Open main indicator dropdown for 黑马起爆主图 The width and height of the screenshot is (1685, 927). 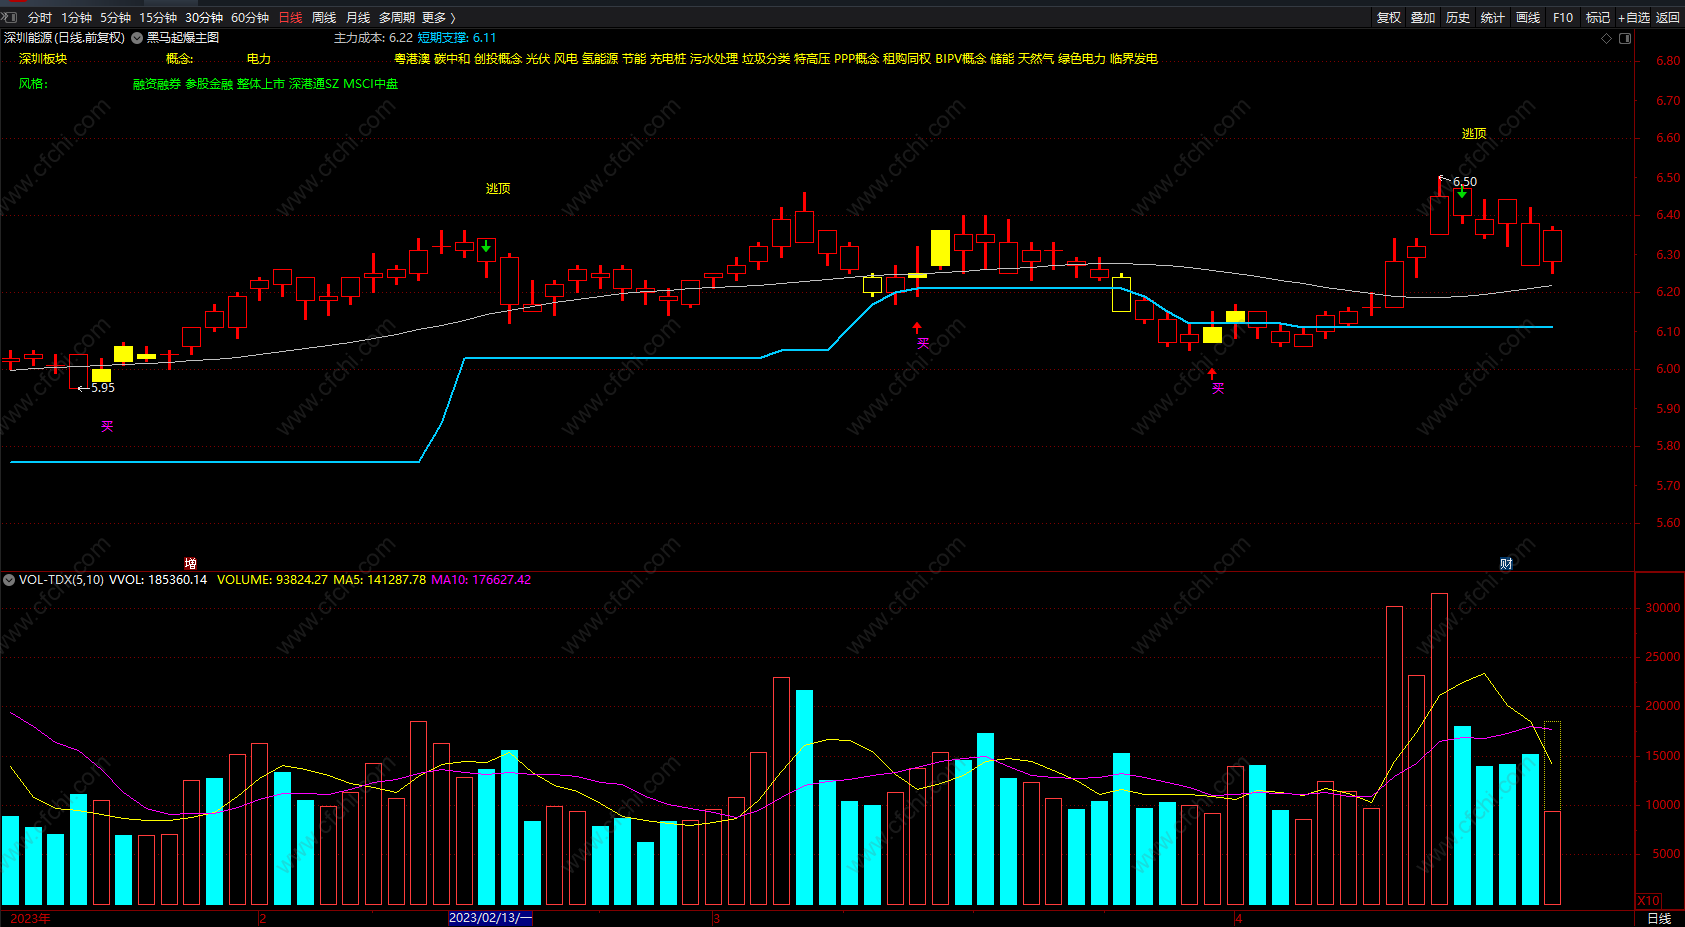(x=137, y=38)
